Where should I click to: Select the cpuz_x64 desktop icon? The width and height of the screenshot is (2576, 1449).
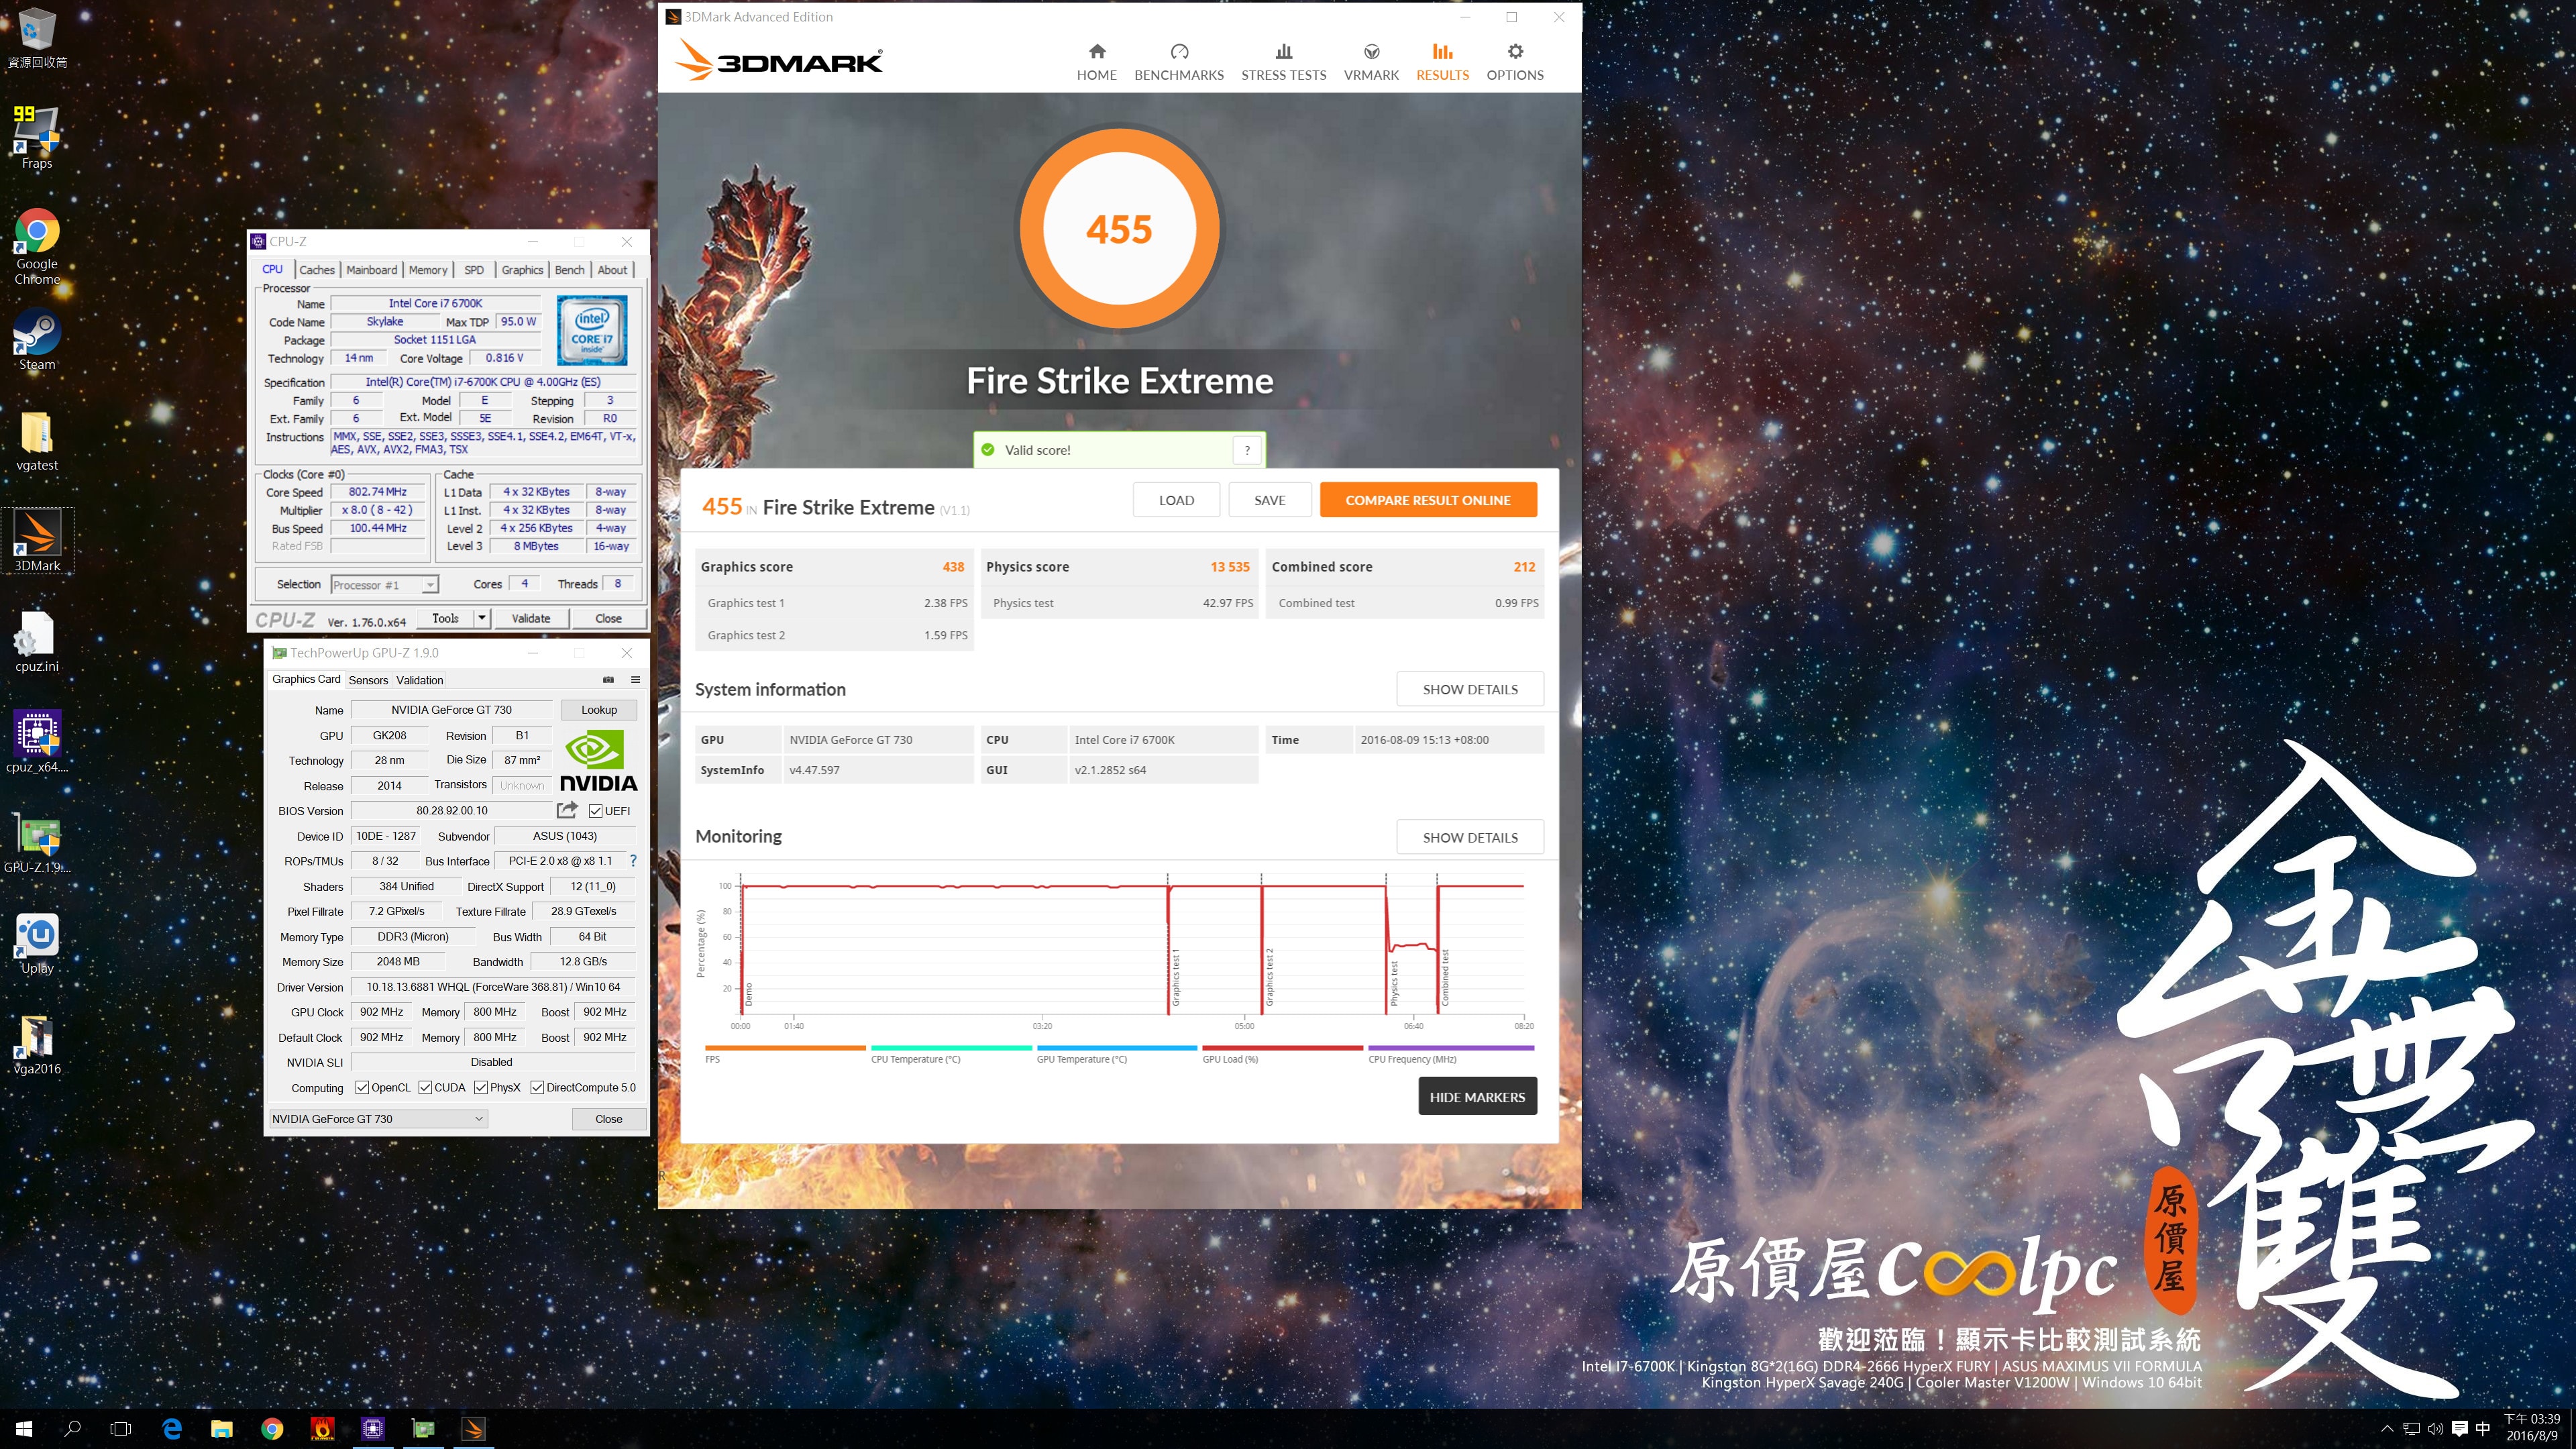37,742
